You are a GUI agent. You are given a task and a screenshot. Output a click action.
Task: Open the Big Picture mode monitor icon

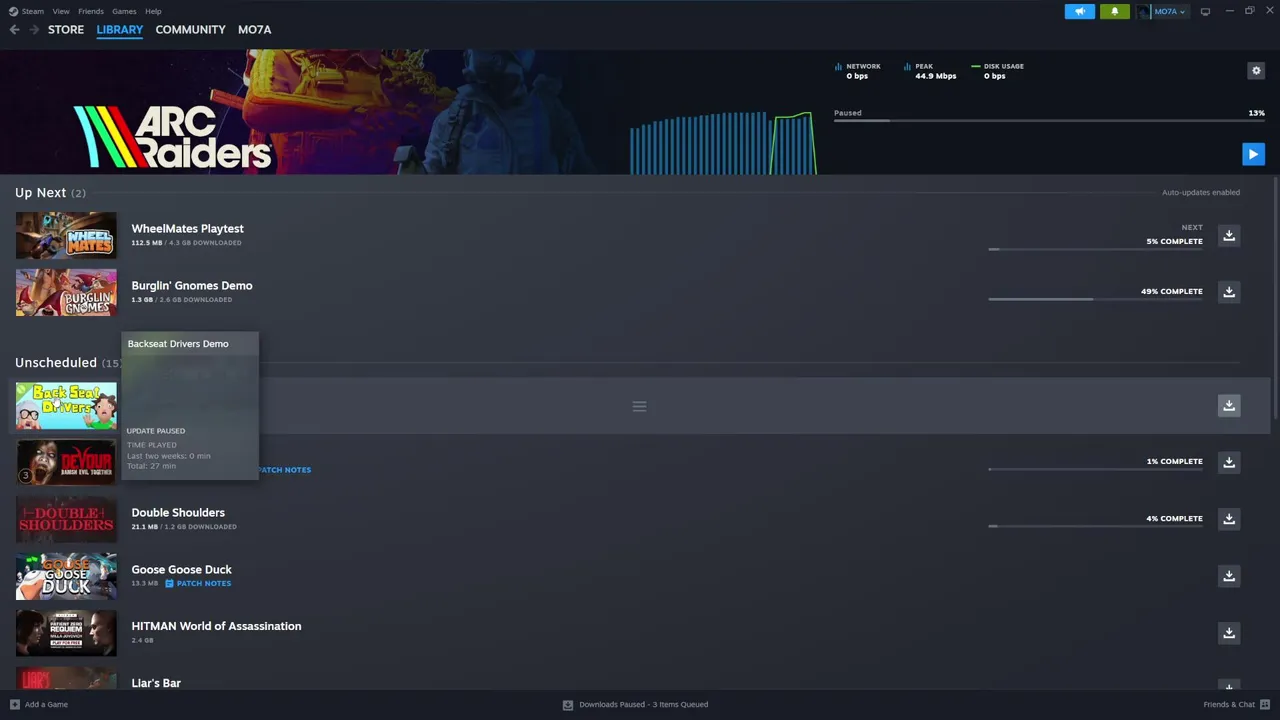pyautogui.click(x=1205, y=12)
